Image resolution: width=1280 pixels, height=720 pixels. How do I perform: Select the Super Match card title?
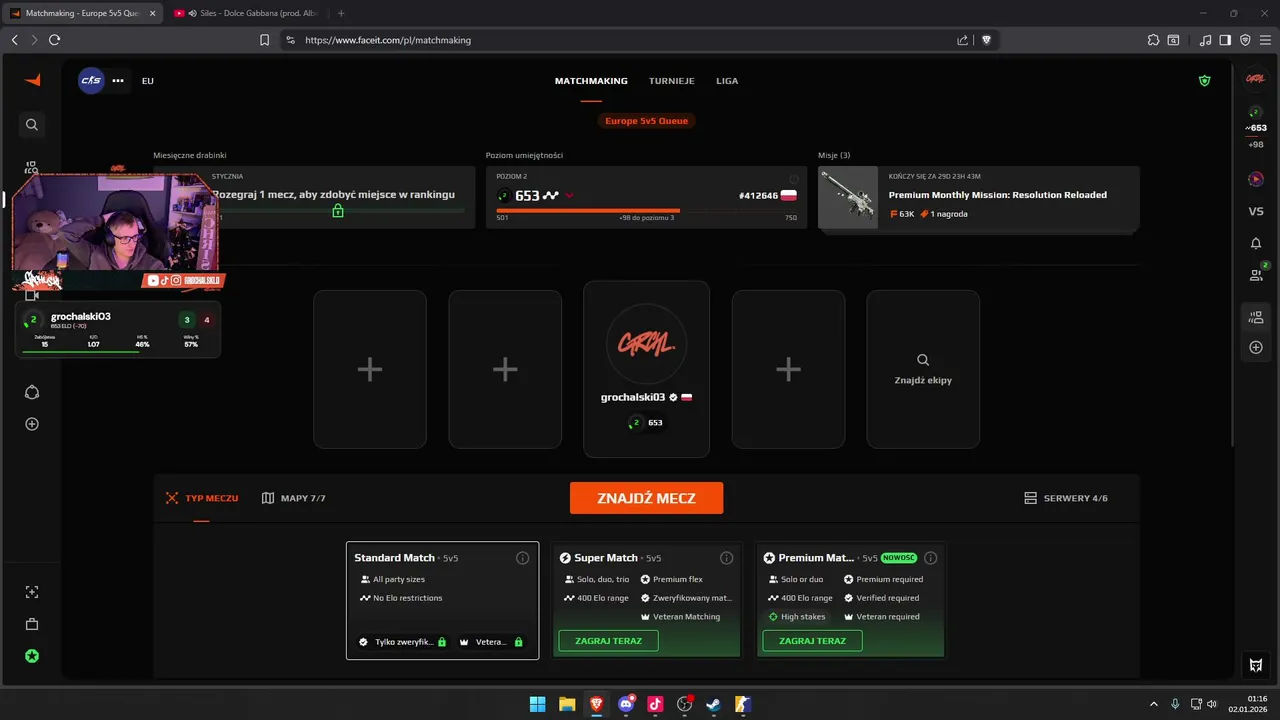pyautogui.click(x=605, y=558)
